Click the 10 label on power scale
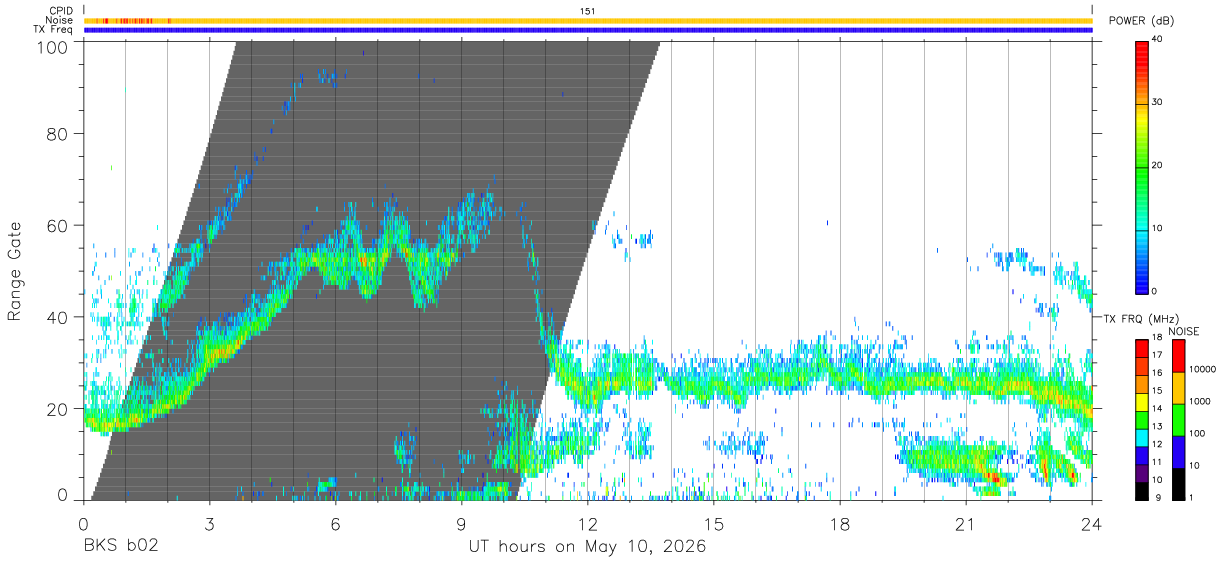 (x=1158, y=229)
